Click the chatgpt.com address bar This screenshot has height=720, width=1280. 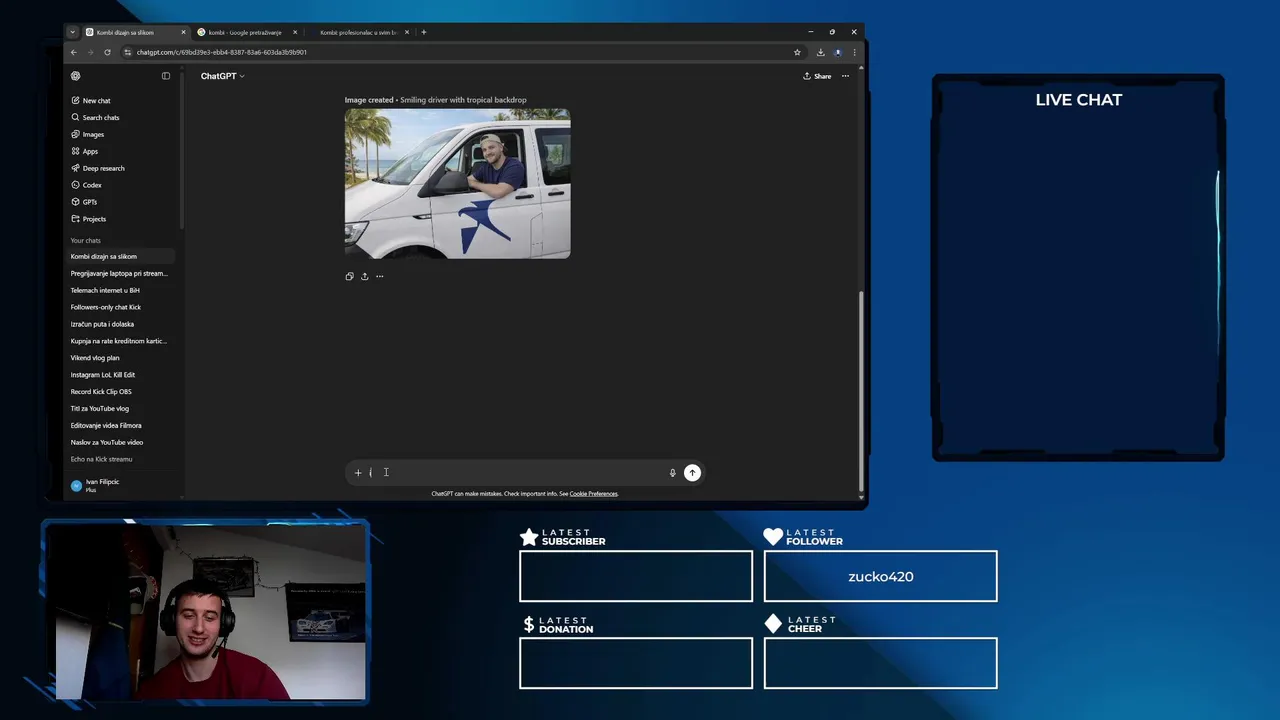pyautogui.click(x=460, y=53)
